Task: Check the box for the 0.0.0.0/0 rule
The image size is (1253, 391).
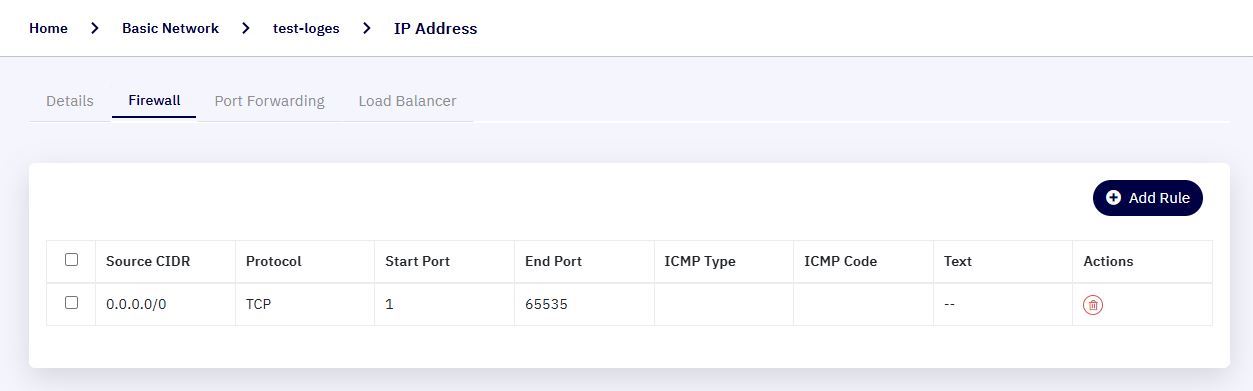Action: 71,302
